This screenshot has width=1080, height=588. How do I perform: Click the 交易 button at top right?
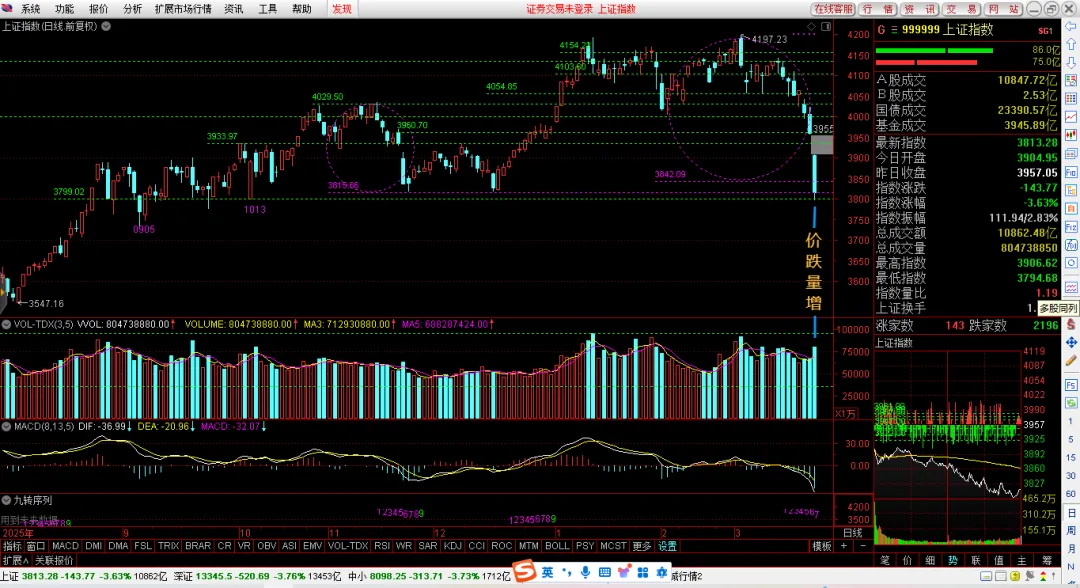[962, 9]
